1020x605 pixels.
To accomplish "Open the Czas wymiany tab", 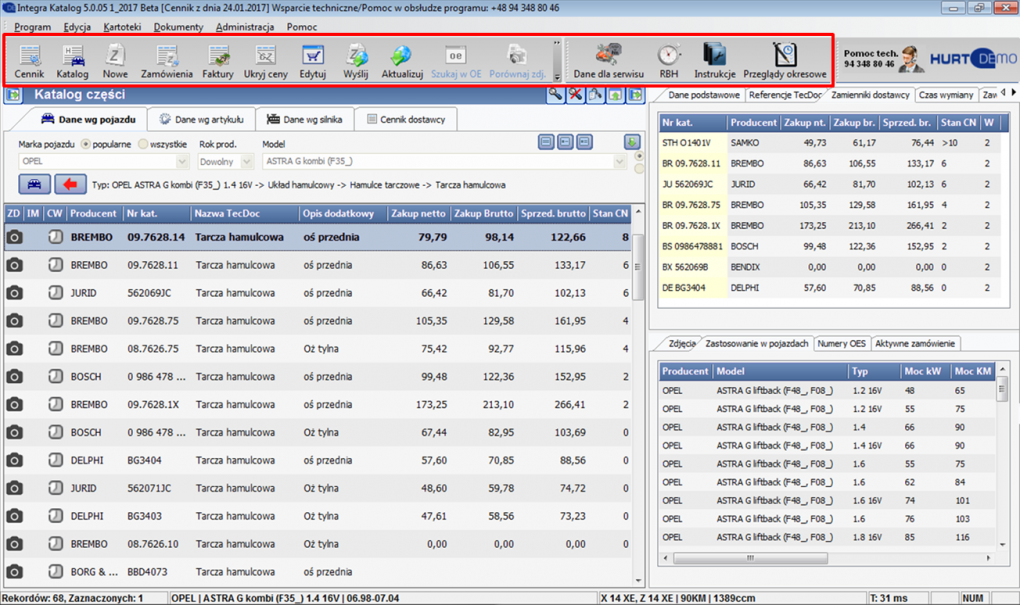I will [x=946, y=95].
